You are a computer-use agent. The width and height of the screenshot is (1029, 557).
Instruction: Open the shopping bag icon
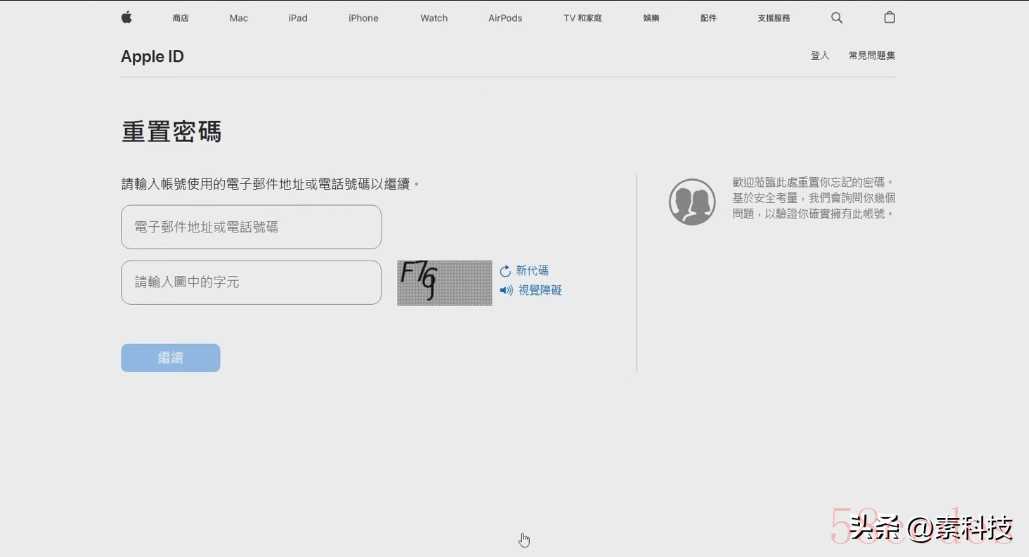[x=889, y=17]
